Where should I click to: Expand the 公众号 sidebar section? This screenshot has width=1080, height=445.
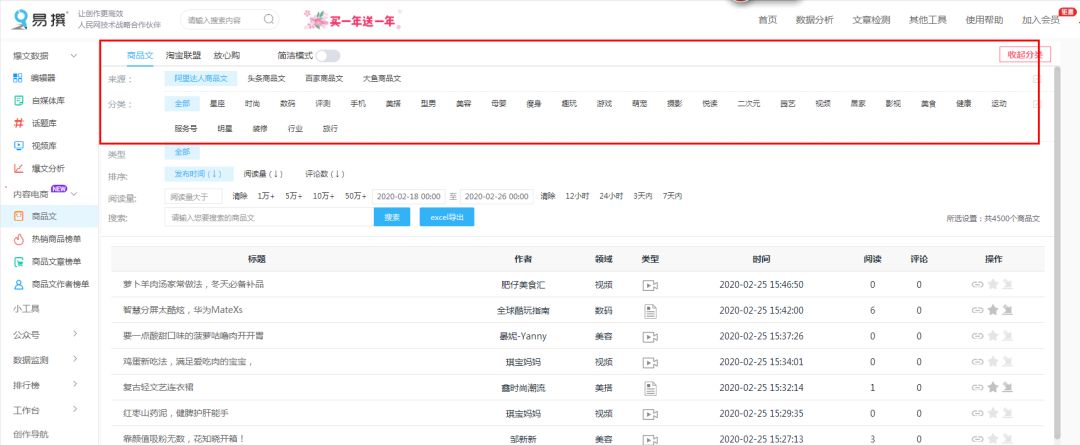[x=74, y=334]
